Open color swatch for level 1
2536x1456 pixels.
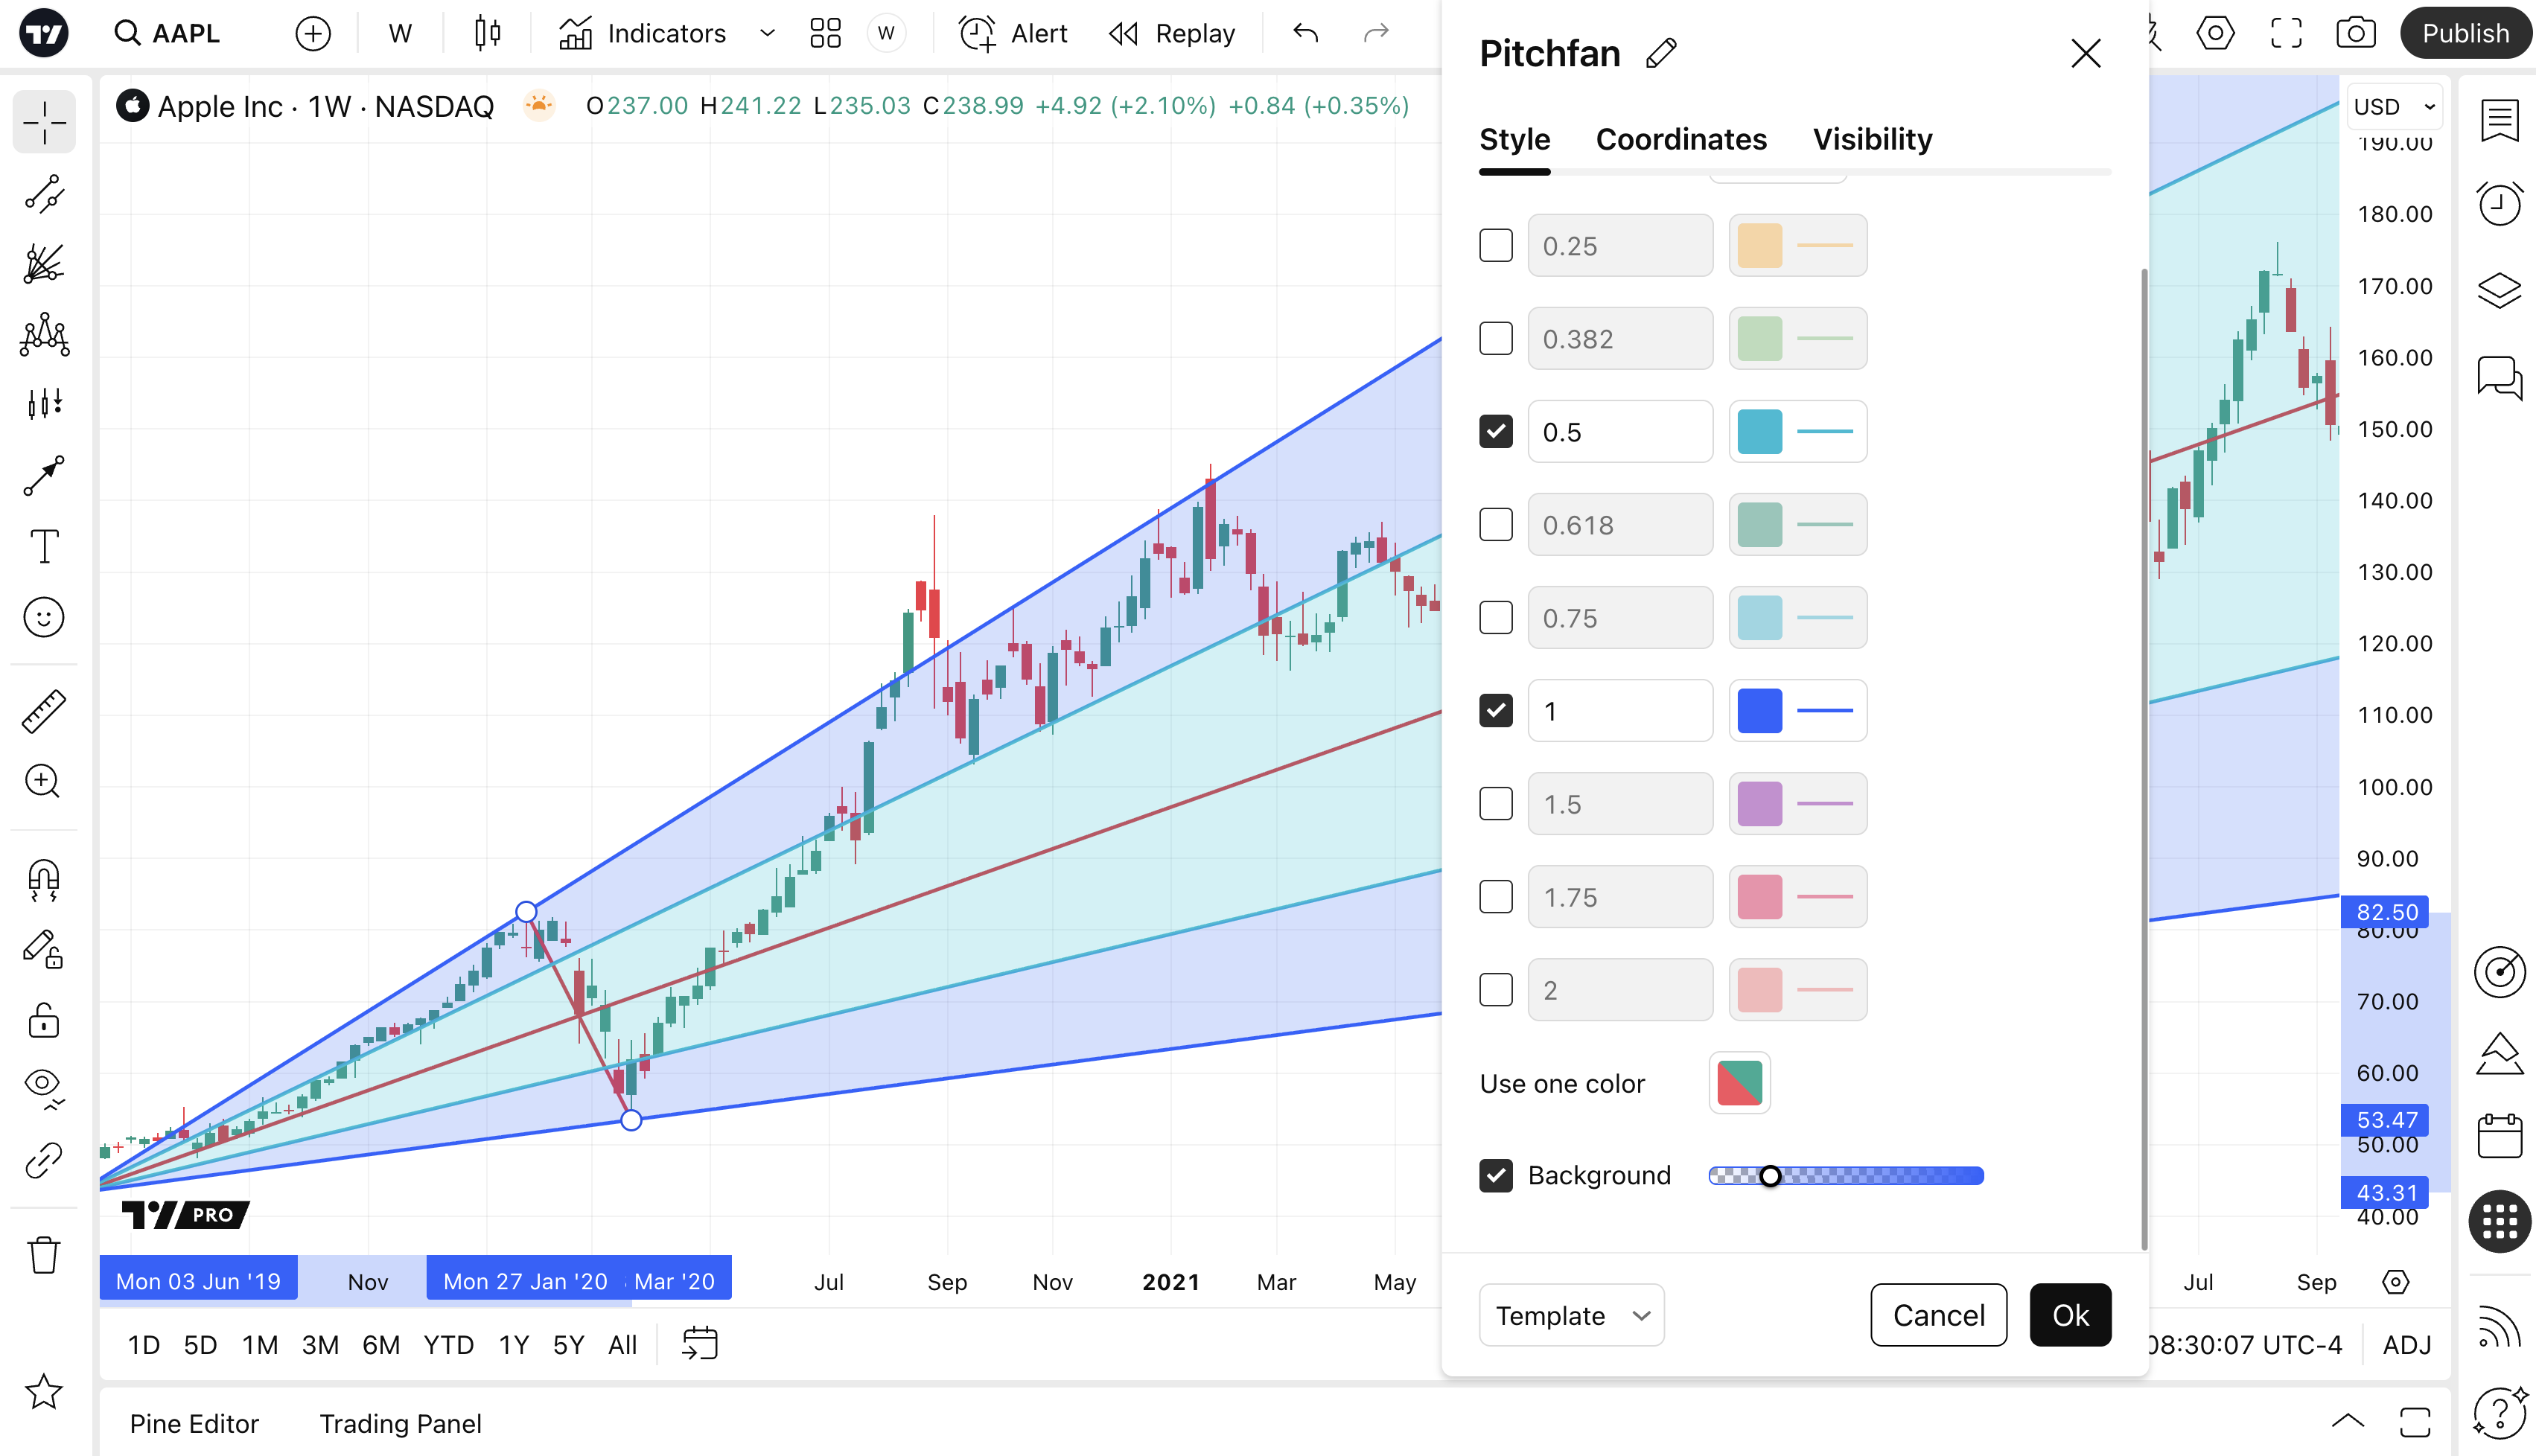pos(1760,711)
